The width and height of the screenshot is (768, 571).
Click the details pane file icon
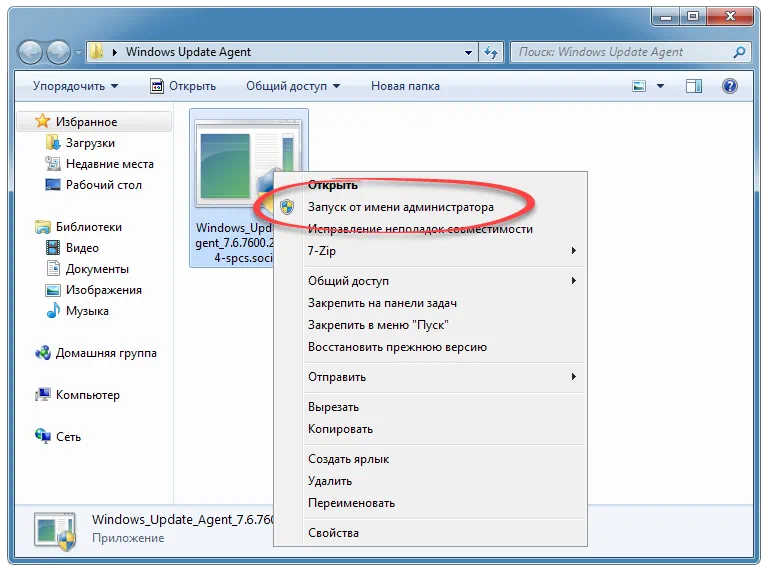pos(55,531)
